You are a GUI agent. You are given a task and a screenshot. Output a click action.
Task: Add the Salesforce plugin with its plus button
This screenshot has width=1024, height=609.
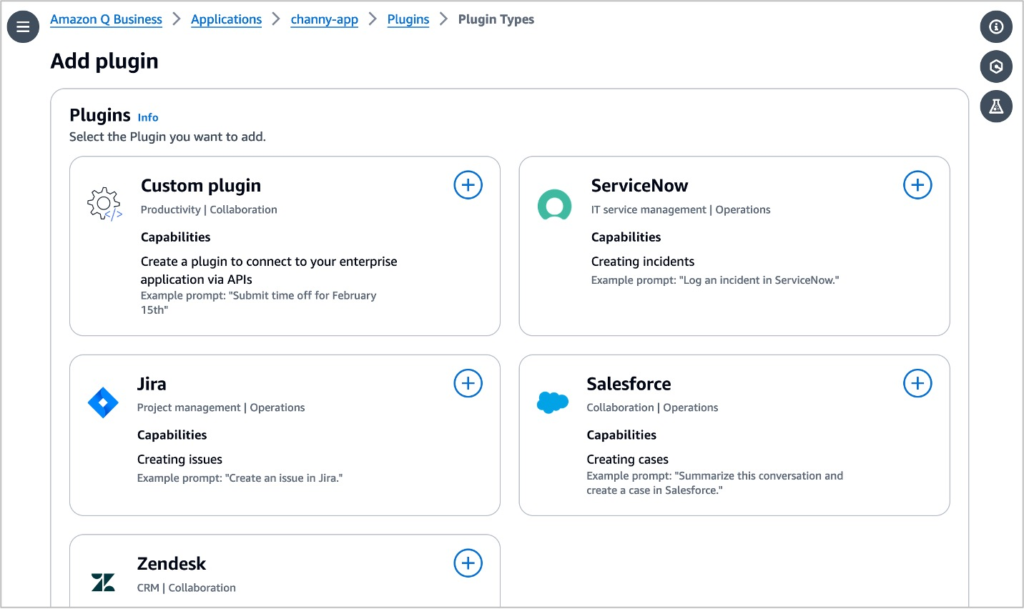(918, 383)
